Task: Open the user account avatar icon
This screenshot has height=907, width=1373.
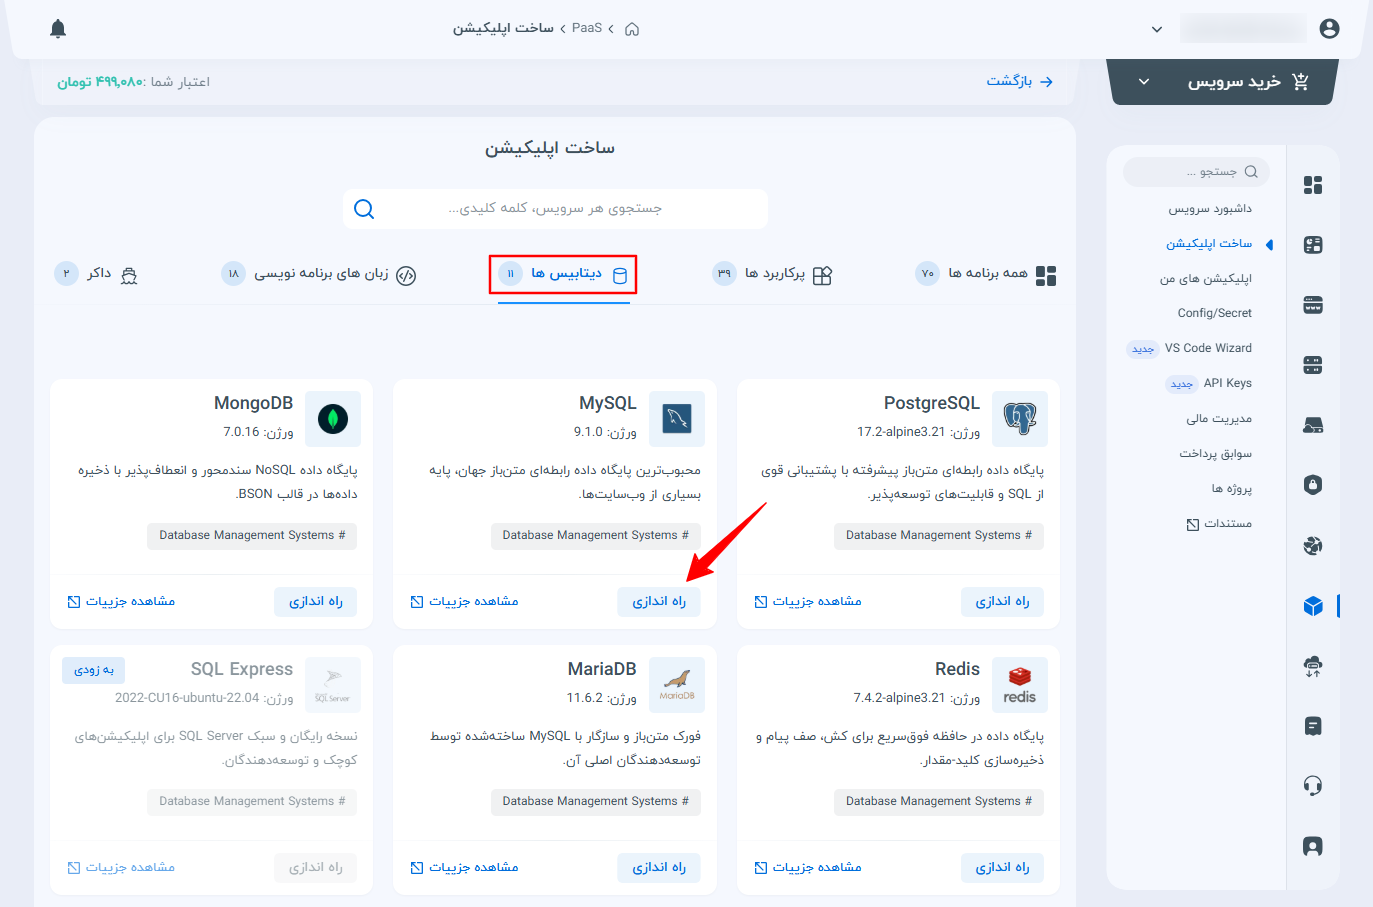Action: pos(1329,29)
